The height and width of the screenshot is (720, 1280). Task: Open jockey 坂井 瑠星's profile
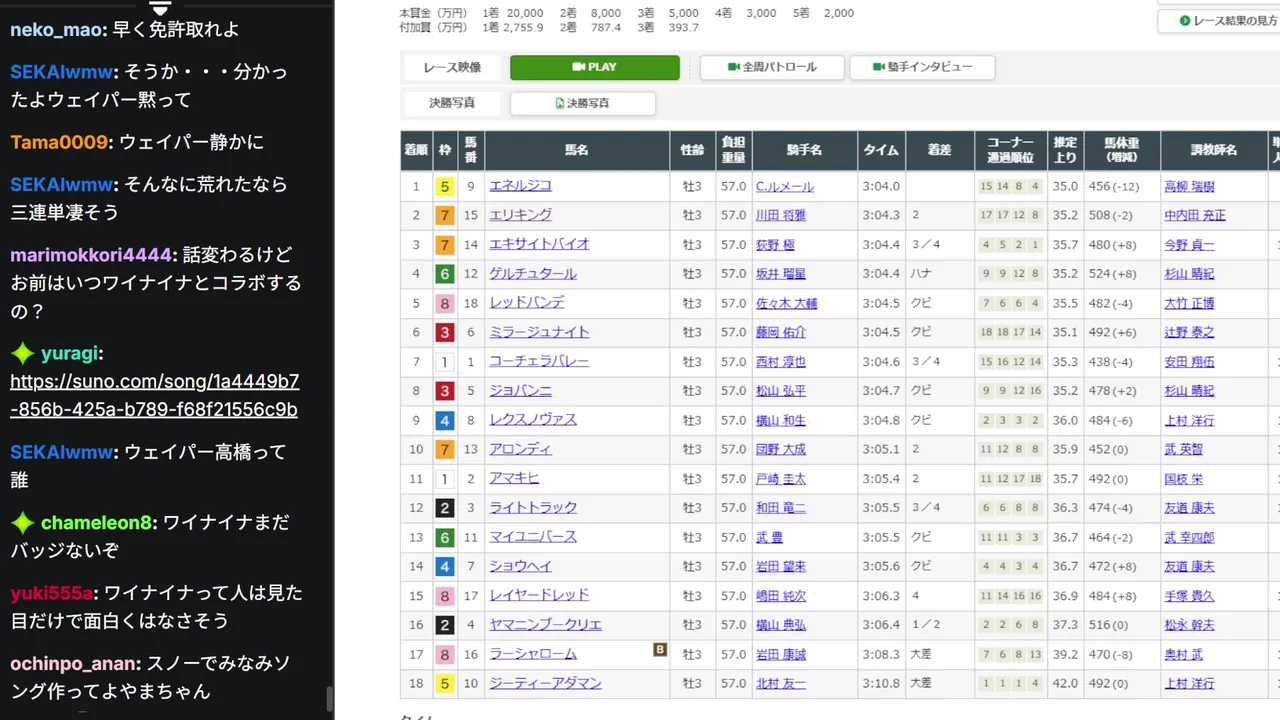point(781,273)
